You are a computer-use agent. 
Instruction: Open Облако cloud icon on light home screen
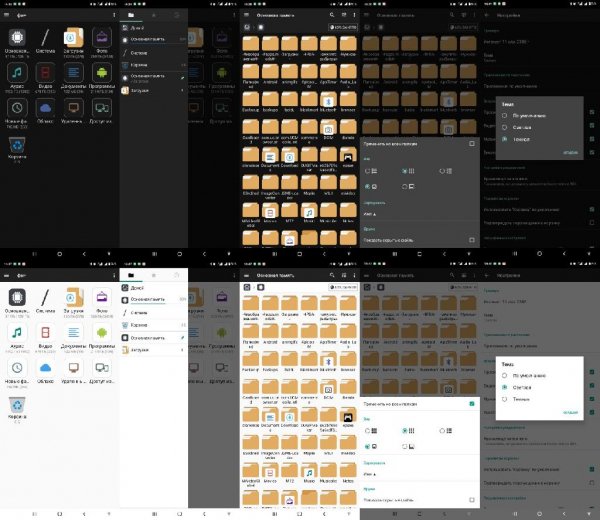[45, 368]
